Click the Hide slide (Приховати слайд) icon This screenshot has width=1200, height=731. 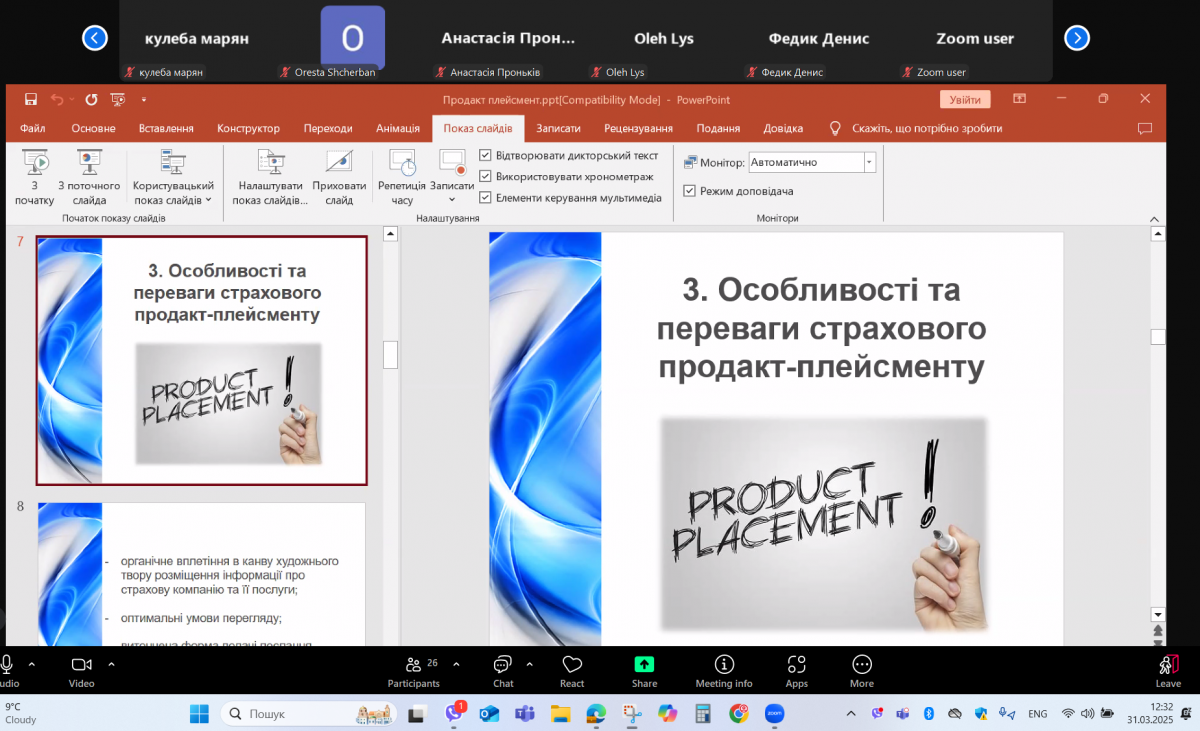click(339, 162)
